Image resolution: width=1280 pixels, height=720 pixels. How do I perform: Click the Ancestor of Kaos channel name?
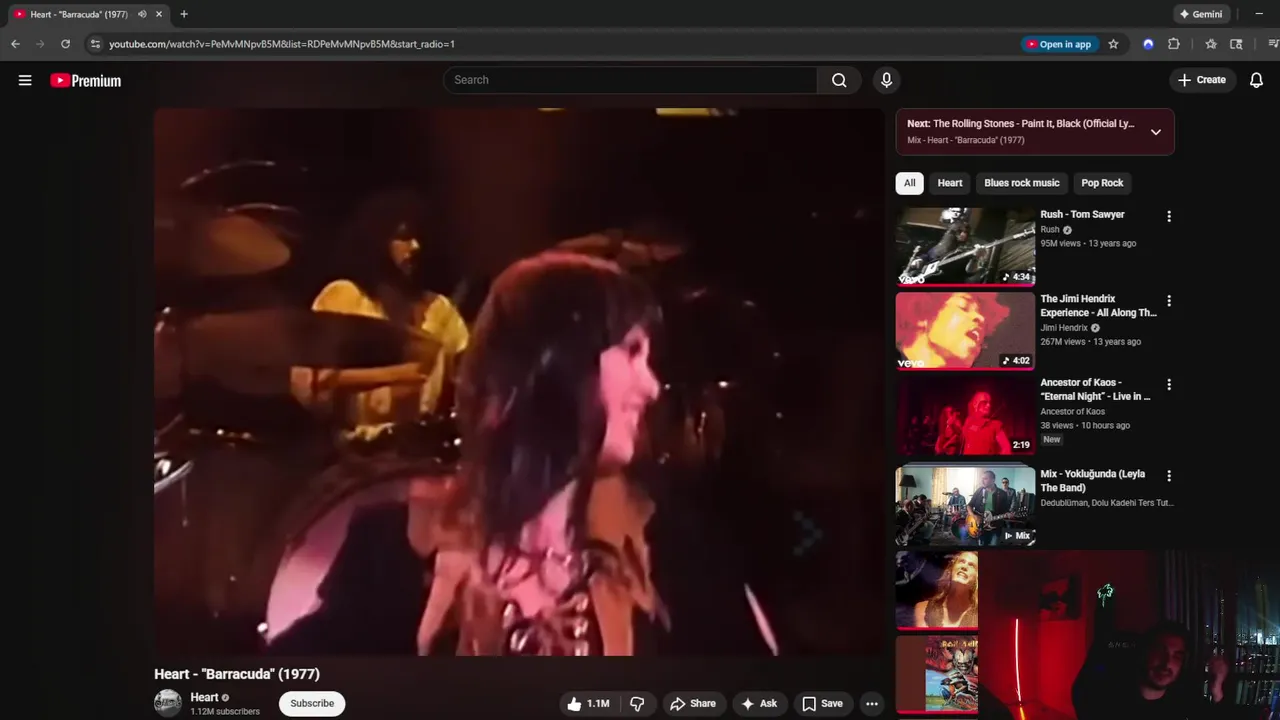[1072, 412]
